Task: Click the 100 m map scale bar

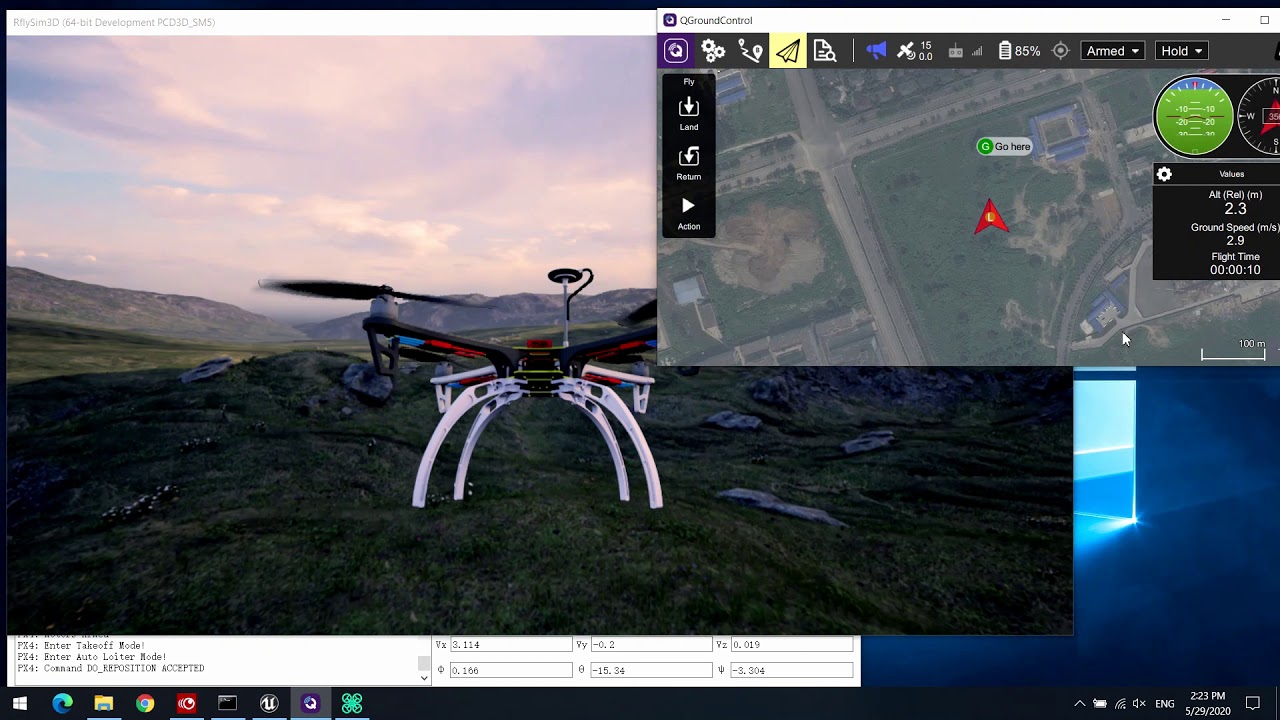Action: point(1234,350)
